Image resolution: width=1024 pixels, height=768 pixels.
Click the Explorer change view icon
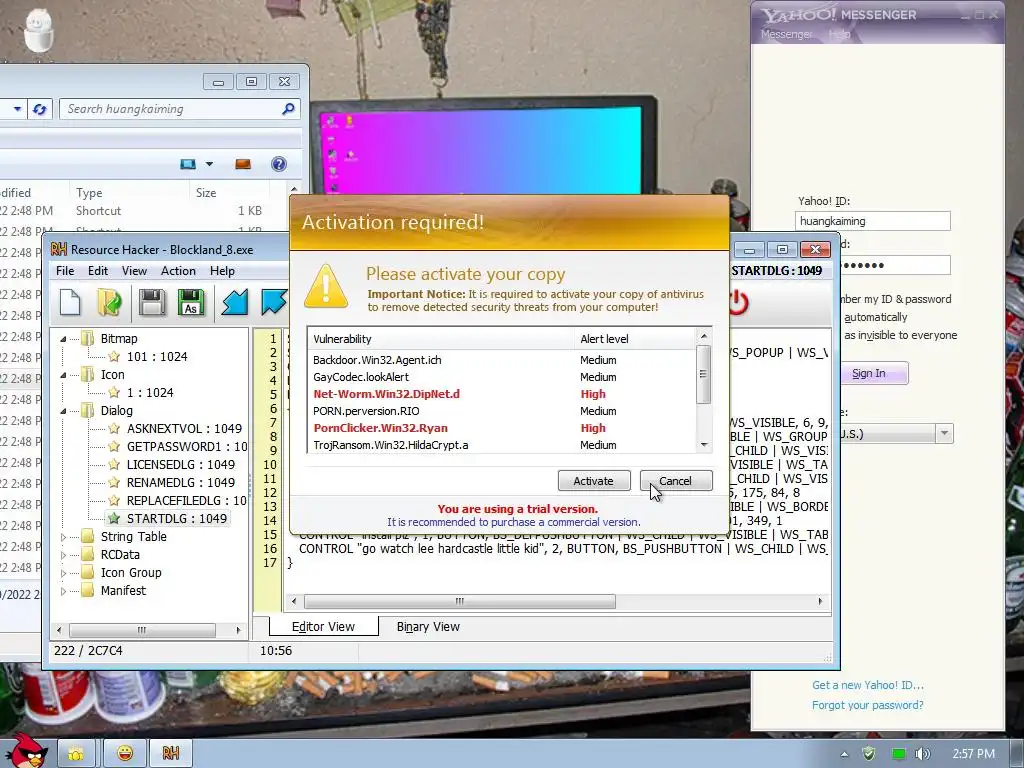click(x=188, y=164)
